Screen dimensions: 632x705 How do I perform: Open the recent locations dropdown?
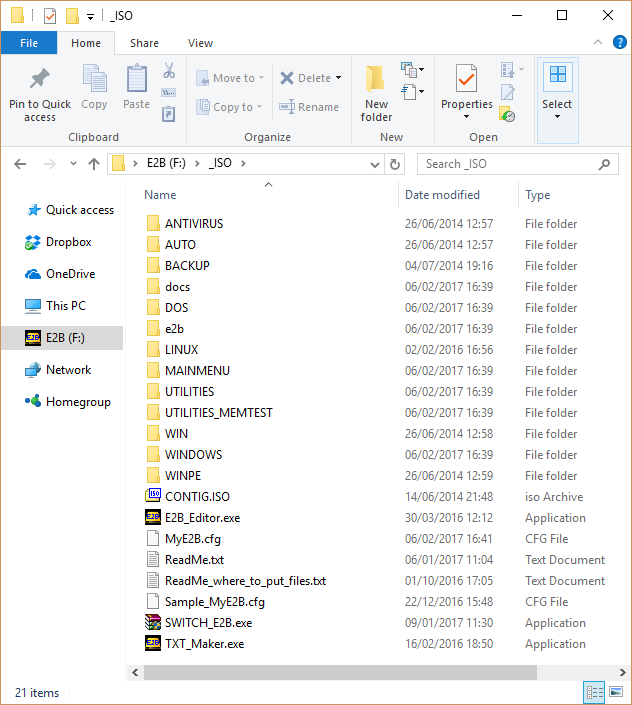(73, 164)
